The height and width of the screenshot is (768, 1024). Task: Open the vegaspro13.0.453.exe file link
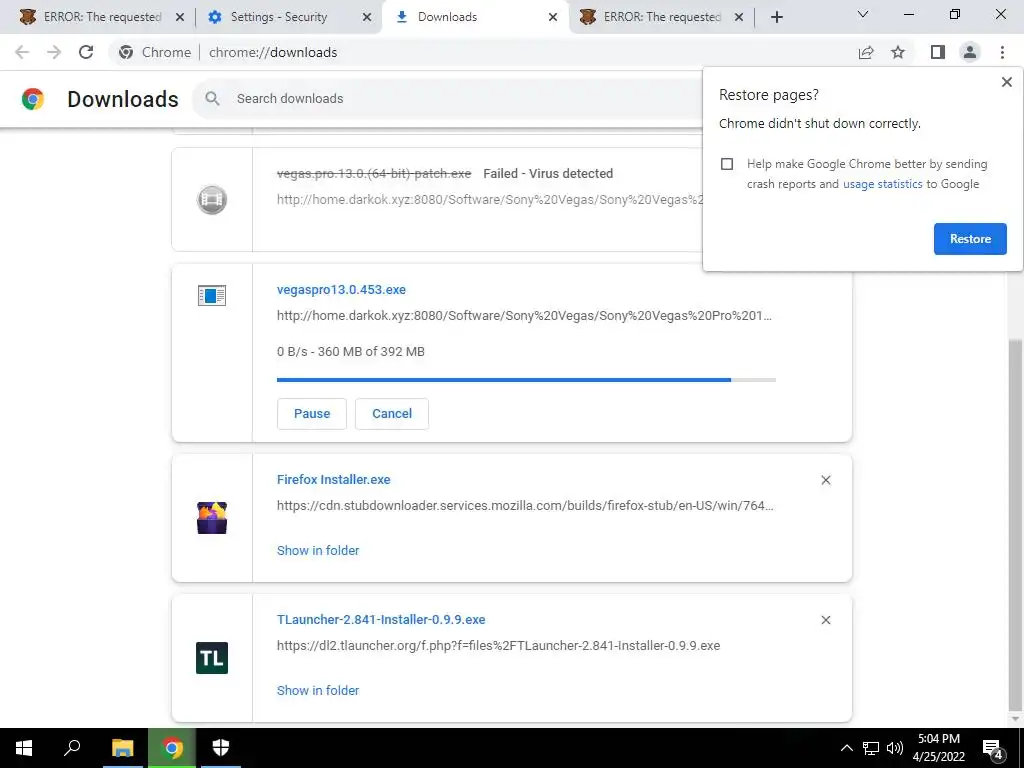click(341, 289)
